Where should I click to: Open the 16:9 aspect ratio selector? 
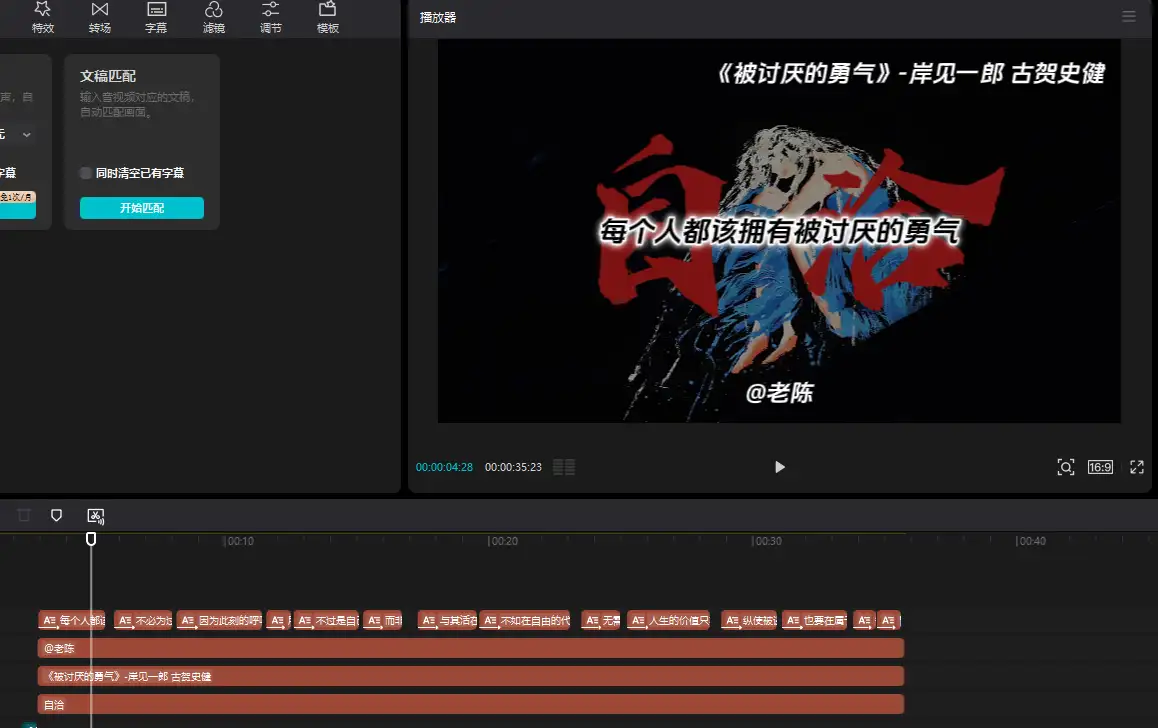pos(1100,467)
